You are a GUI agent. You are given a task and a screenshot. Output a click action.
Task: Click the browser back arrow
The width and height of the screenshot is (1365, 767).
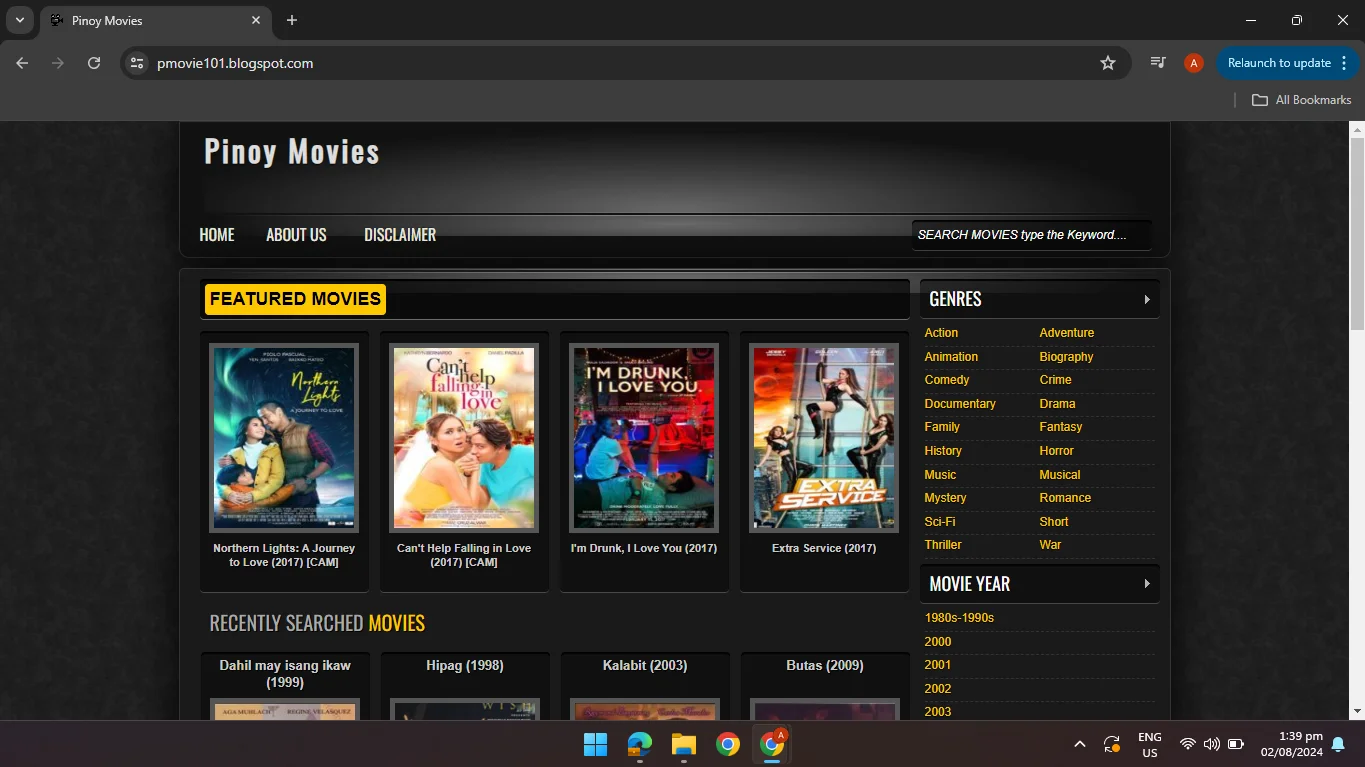tap(22, 63)
